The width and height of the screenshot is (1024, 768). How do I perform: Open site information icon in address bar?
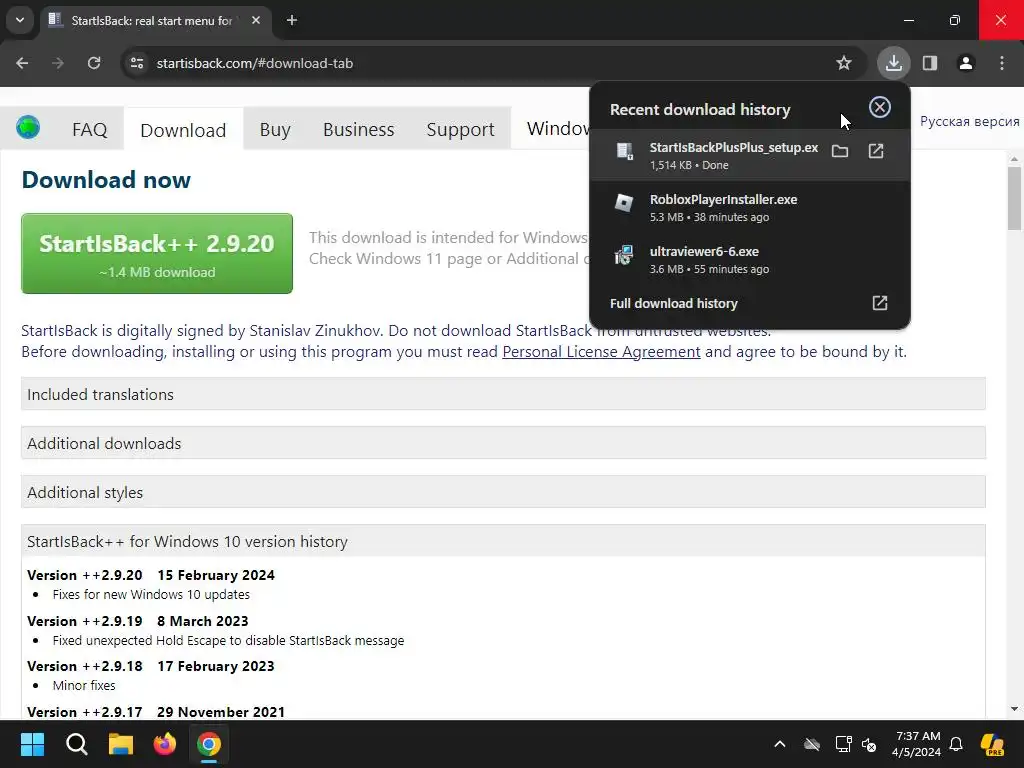pyautogui.click(x=137, y=63)
